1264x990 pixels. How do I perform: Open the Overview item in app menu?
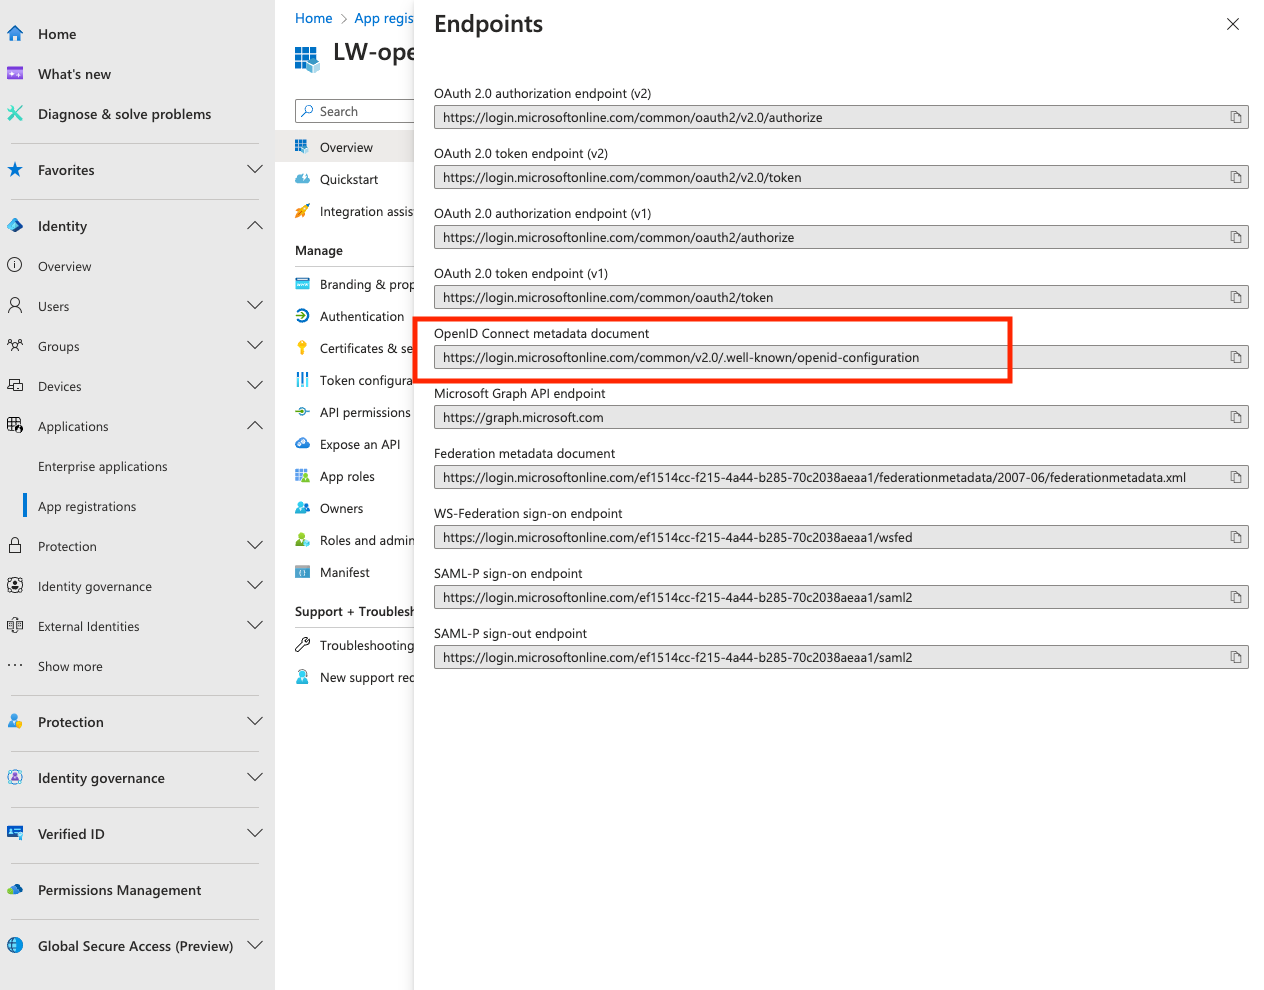(345, 147)
